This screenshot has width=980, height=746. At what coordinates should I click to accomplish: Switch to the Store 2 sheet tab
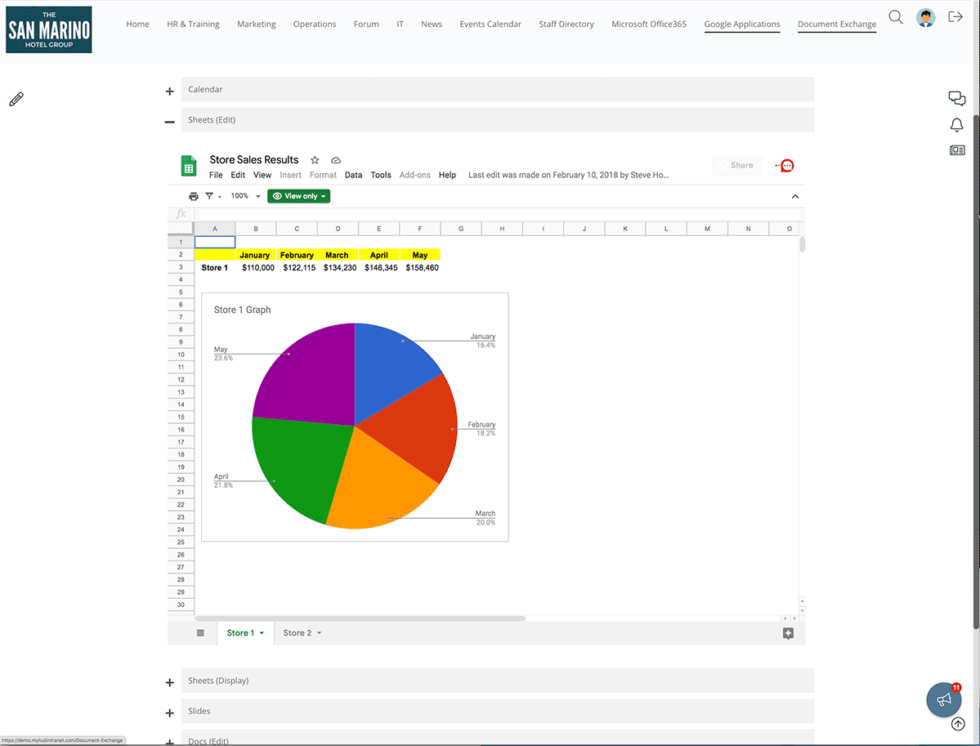[300, 633]
